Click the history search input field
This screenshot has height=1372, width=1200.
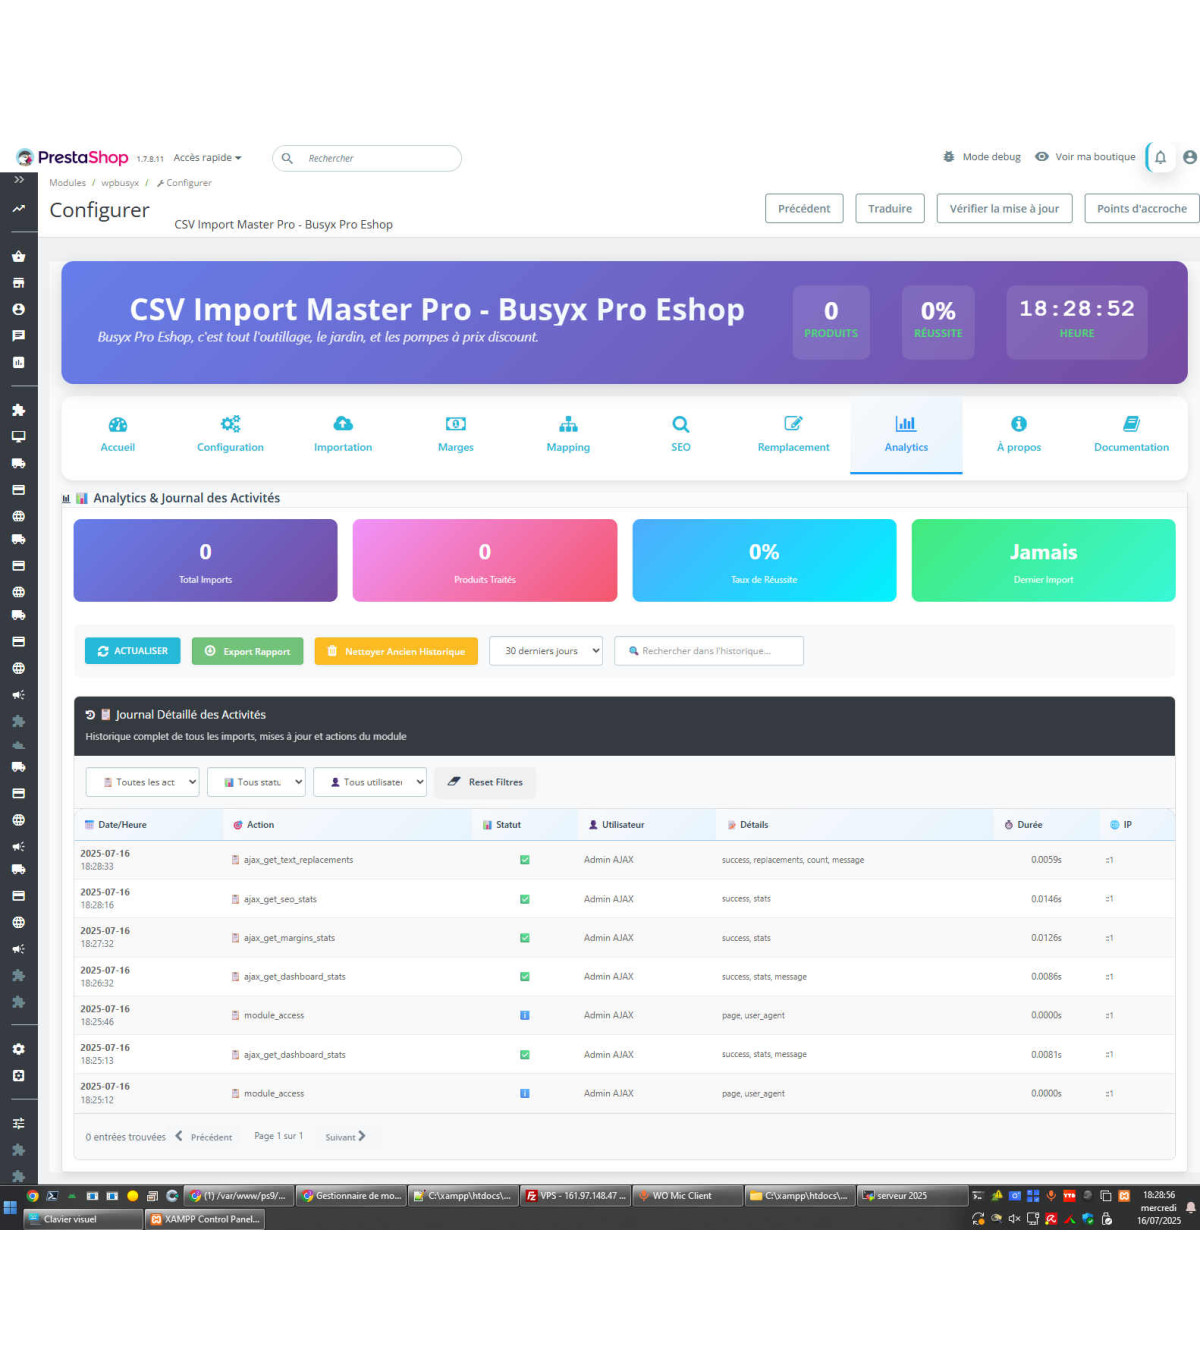click(x=709, y=651)
